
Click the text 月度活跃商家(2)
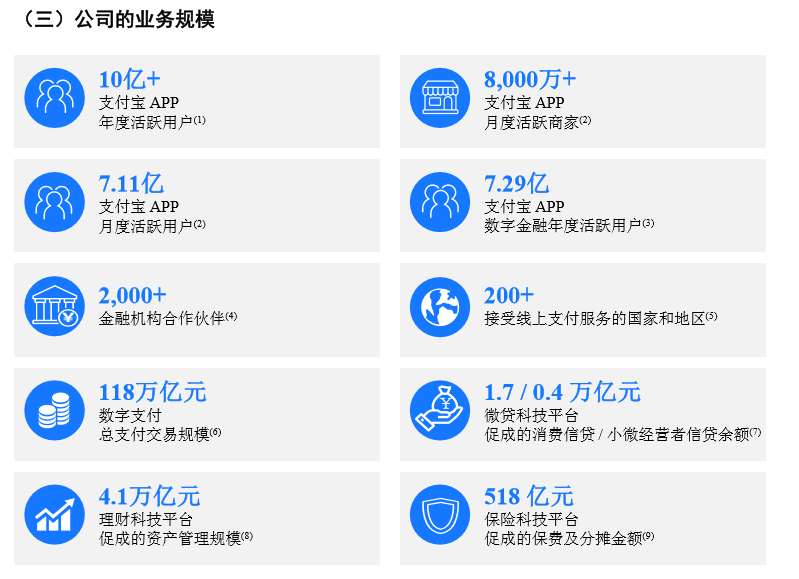pos(538,122)
